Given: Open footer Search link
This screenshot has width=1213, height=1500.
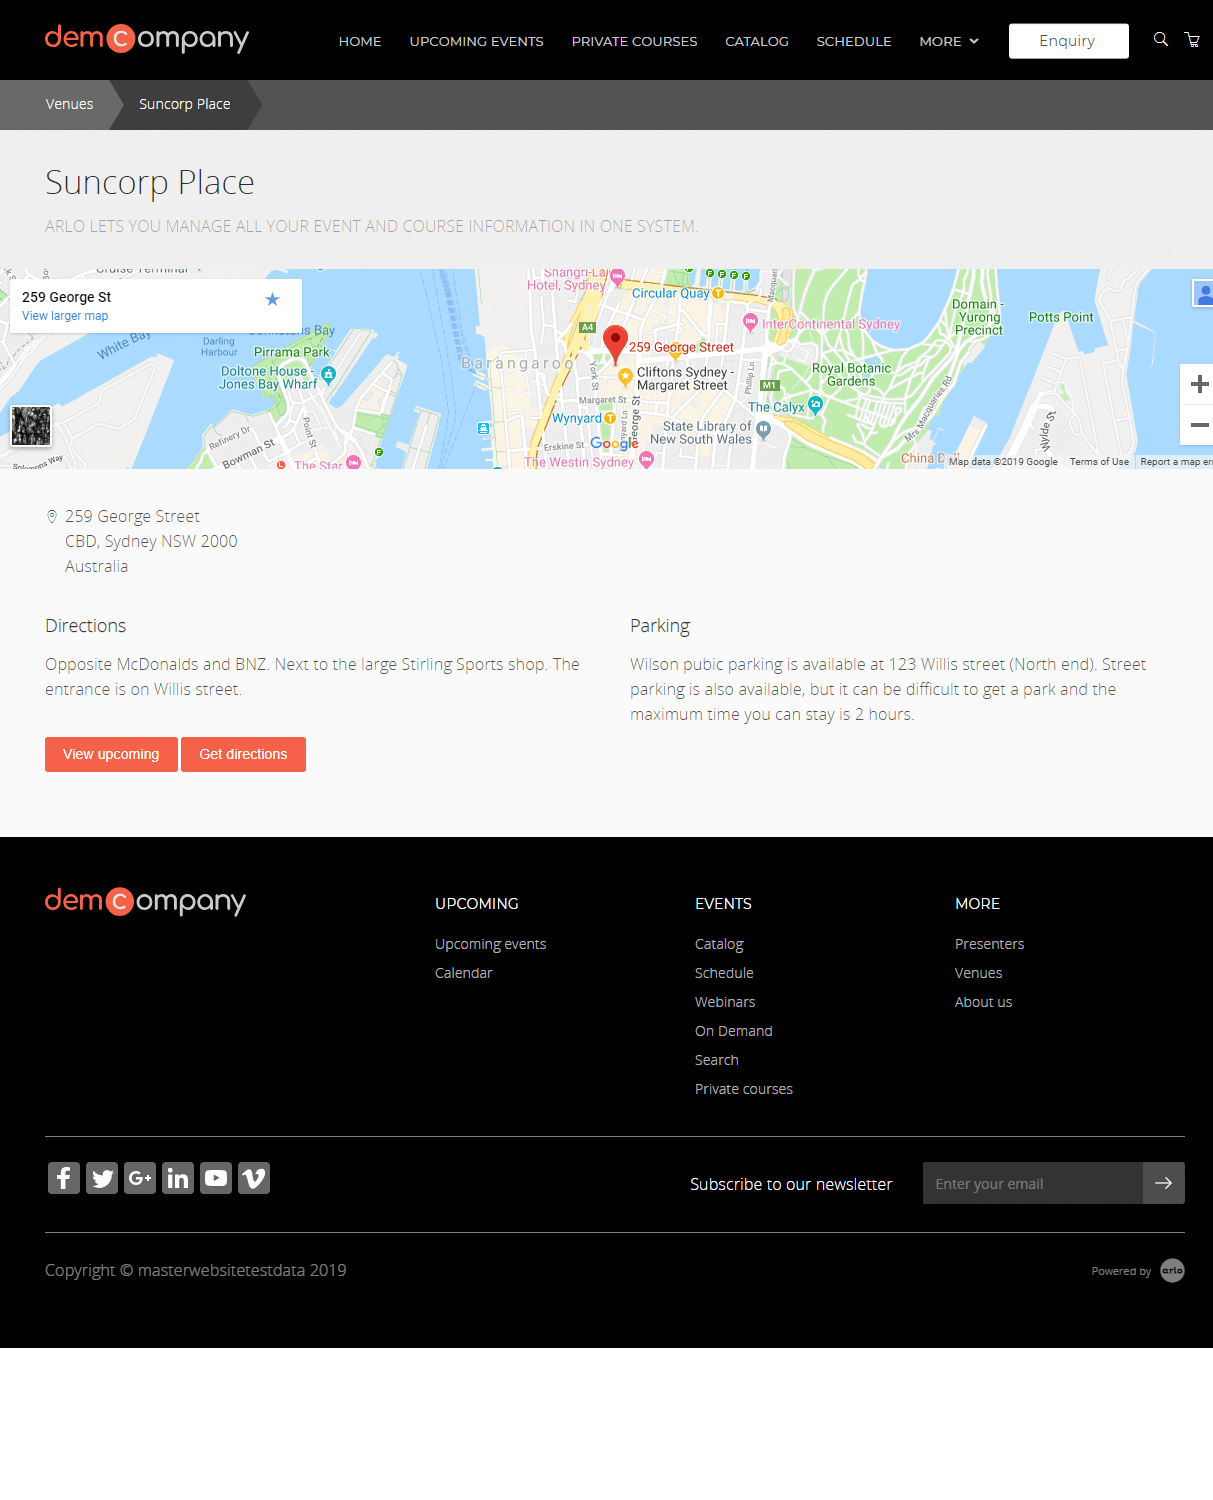Looking at the screenshot, I should 717,1060.
